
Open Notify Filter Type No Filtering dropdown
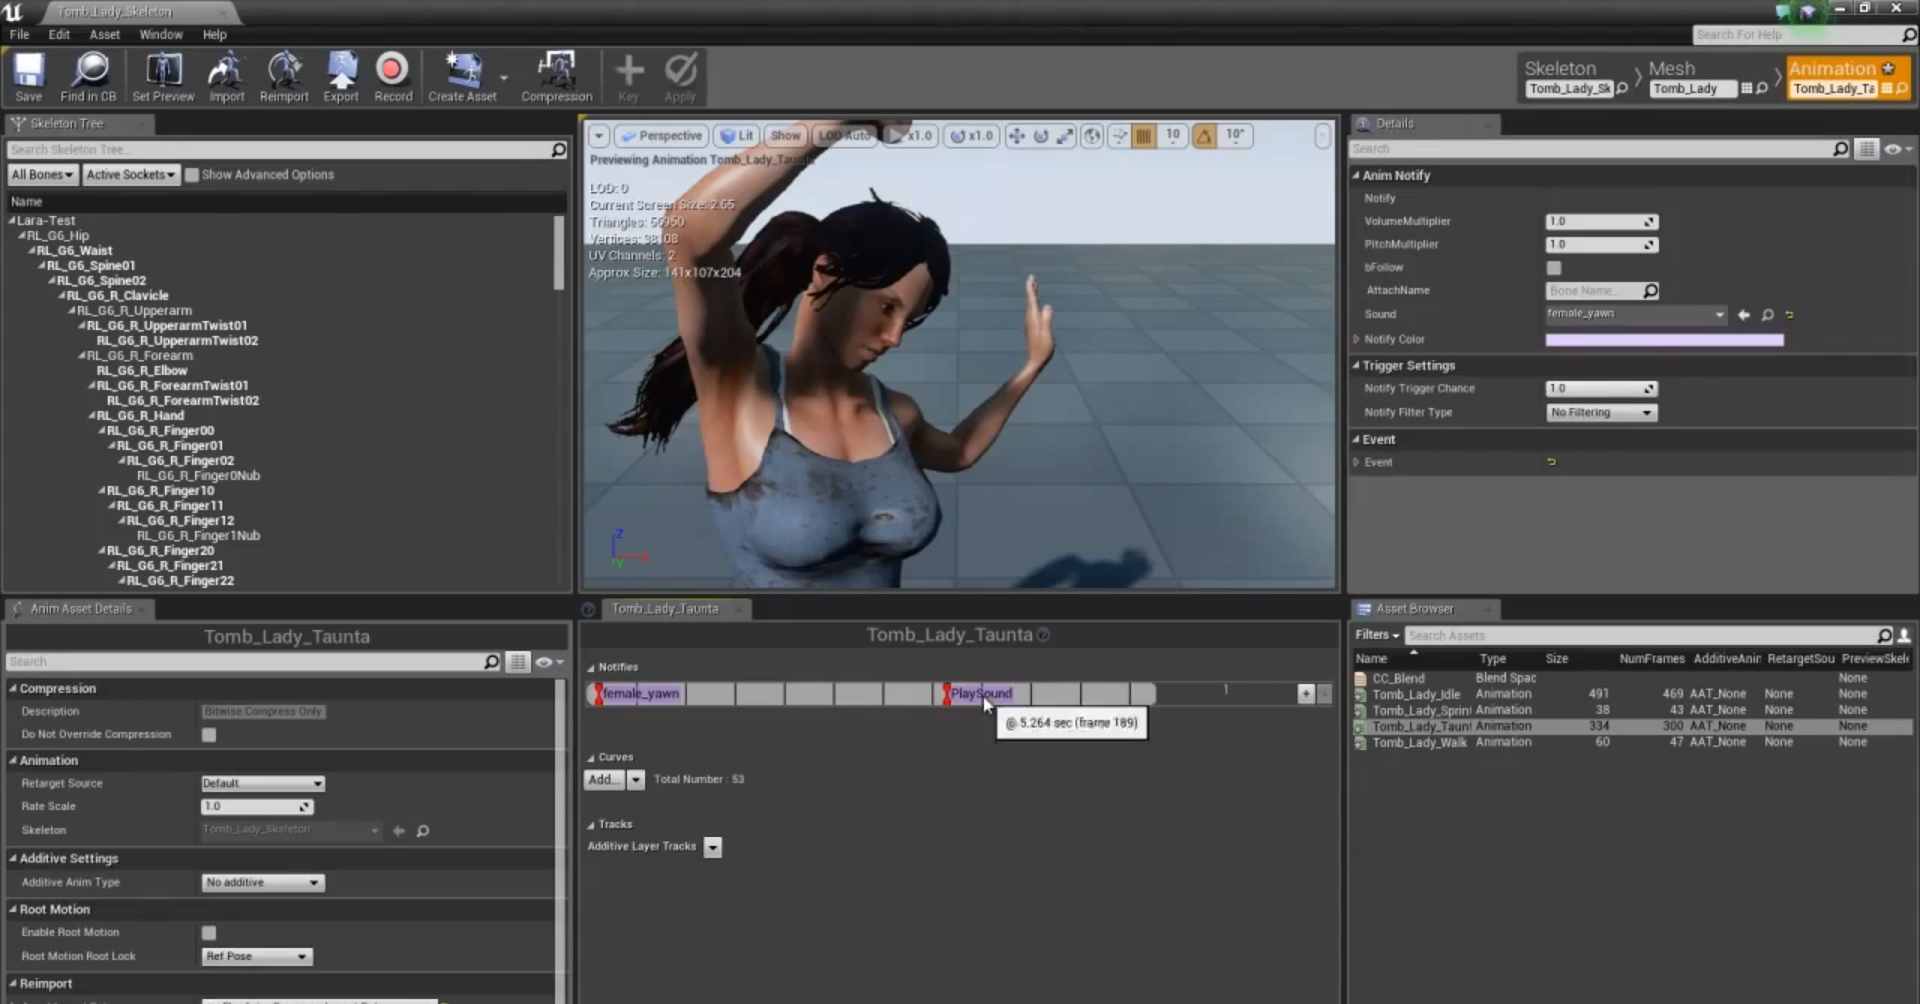(x=1602, y=413)
